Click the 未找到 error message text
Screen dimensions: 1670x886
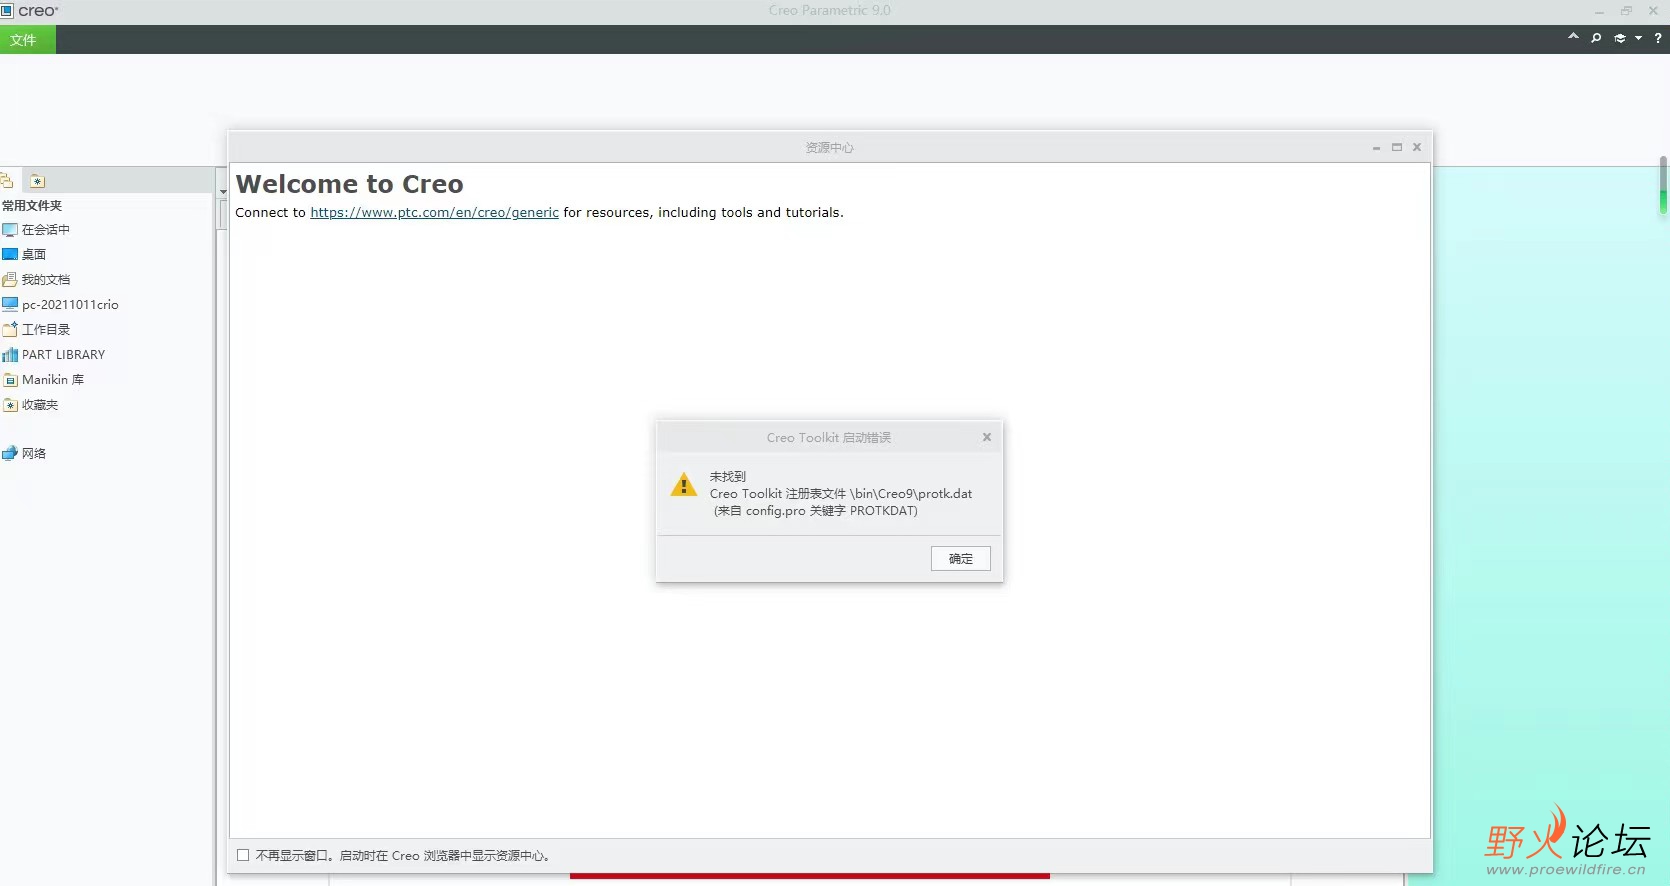[728, 477]
